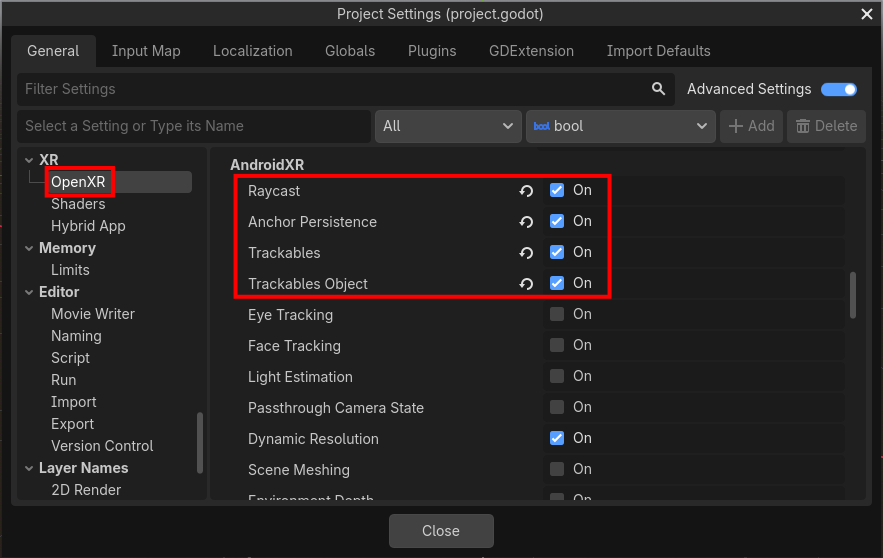Toggle the Advanced Settings switch
Screen dimensions: 883x558
[x=839, y=89]
